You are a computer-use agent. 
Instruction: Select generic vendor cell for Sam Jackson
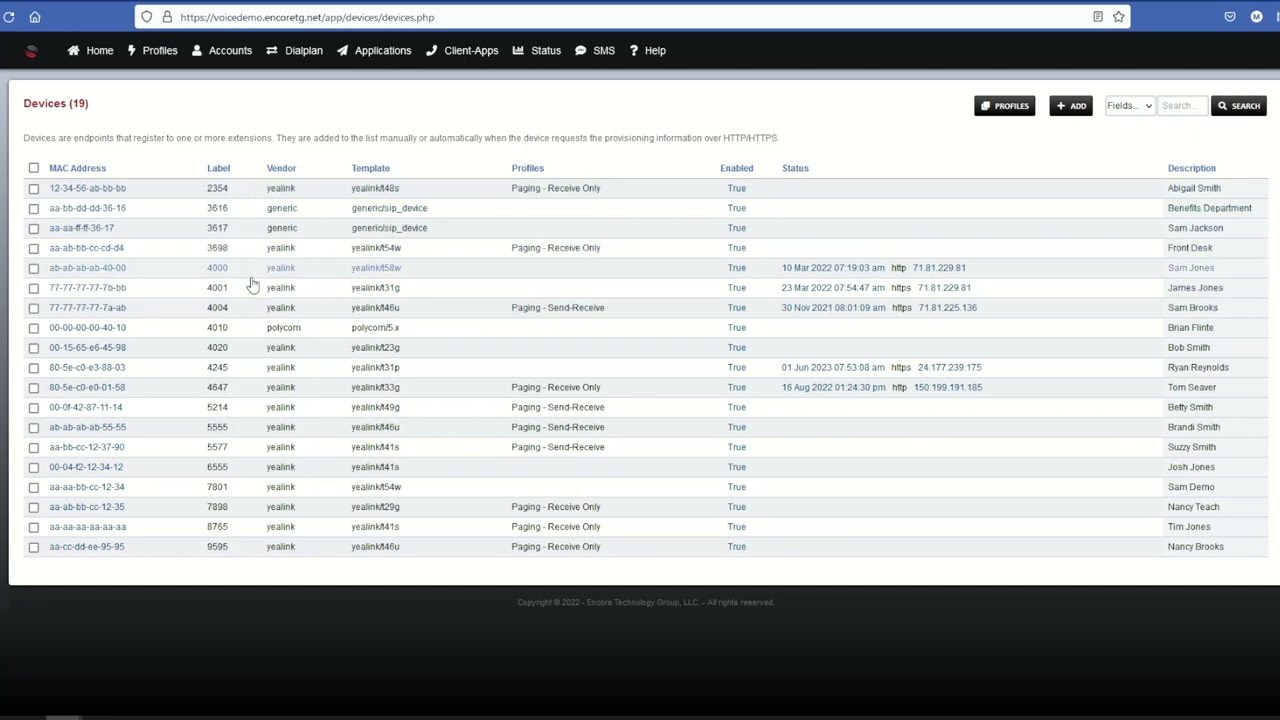coord(281,228)
